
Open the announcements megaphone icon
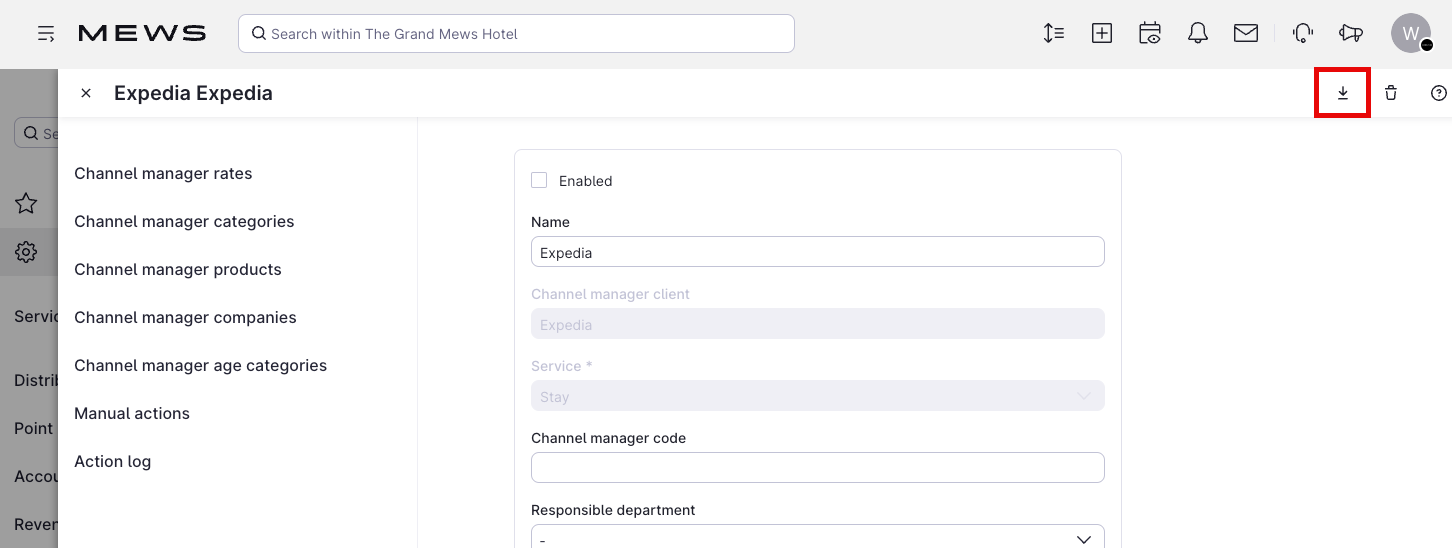(x=1351, y=33)
